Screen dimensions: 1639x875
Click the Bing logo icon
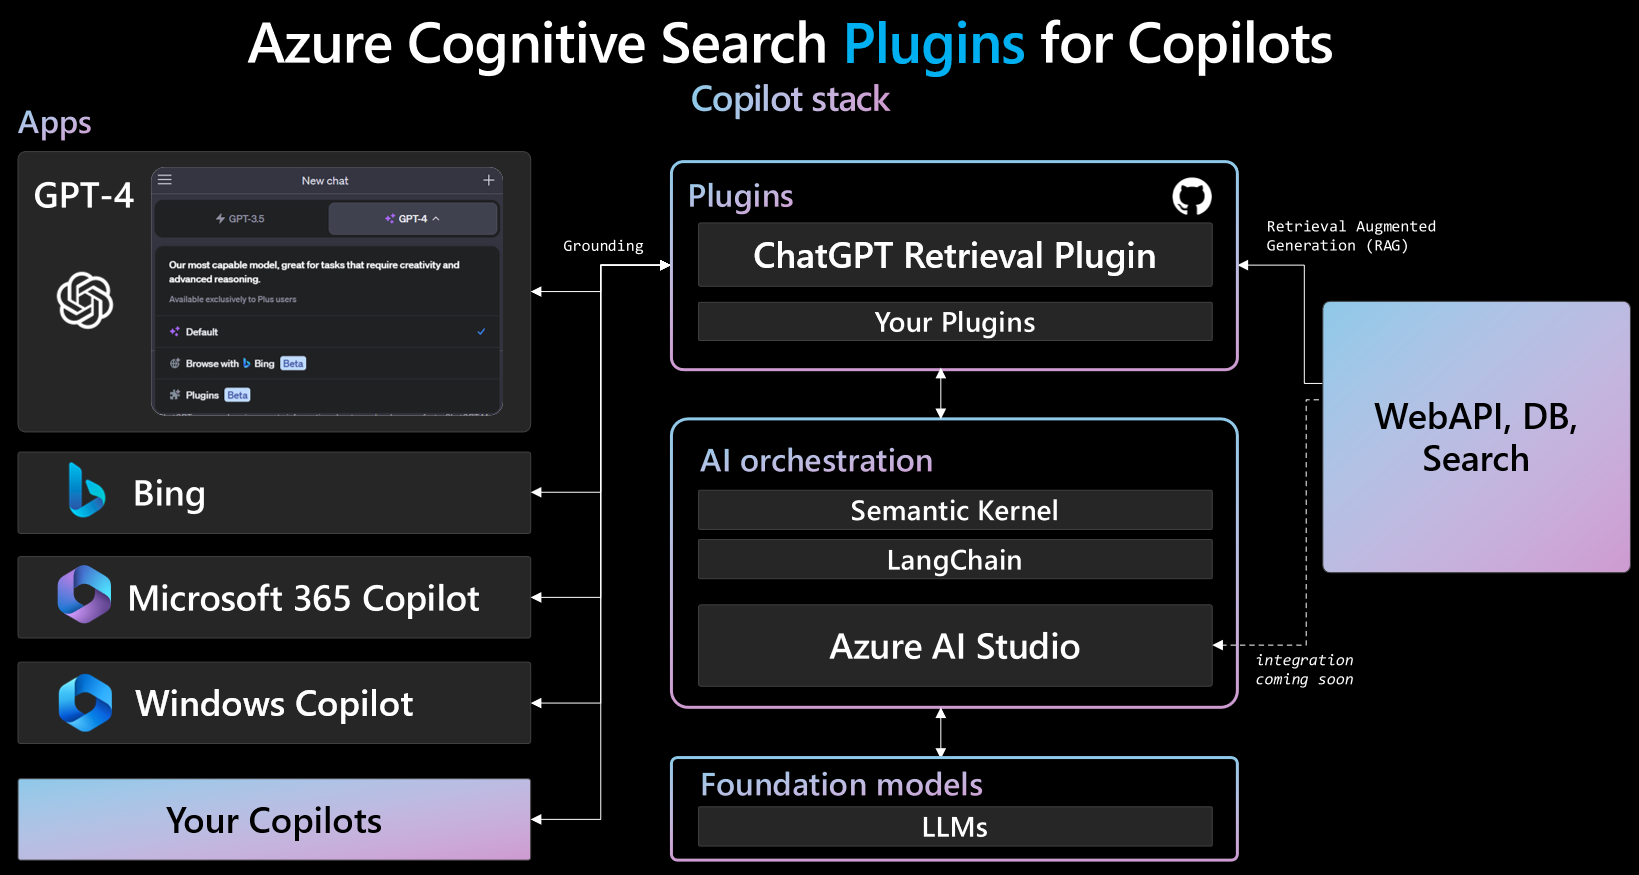(87, 490)
